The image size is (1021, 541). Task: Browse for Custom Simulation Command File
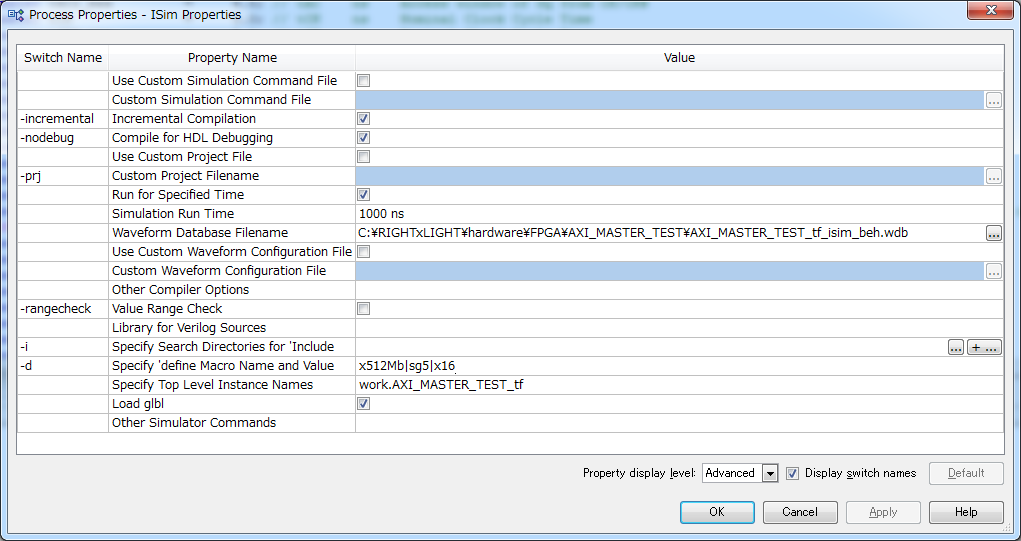[994, 100]
